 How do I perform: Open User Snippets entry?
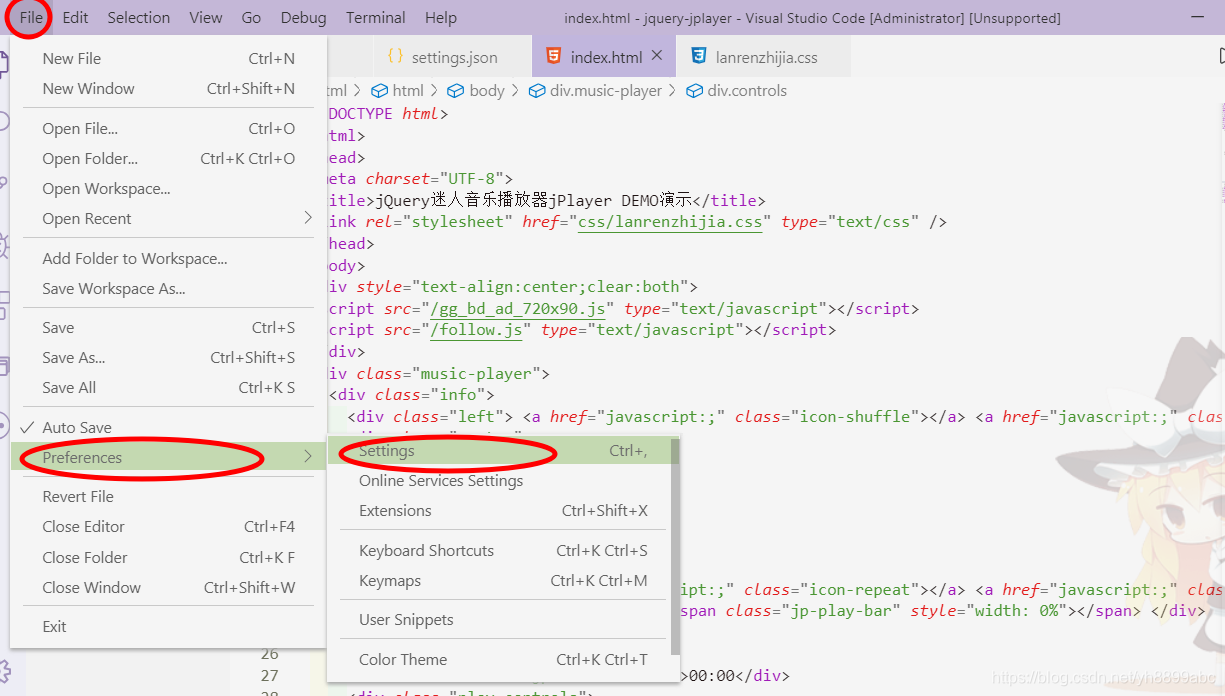500,620
